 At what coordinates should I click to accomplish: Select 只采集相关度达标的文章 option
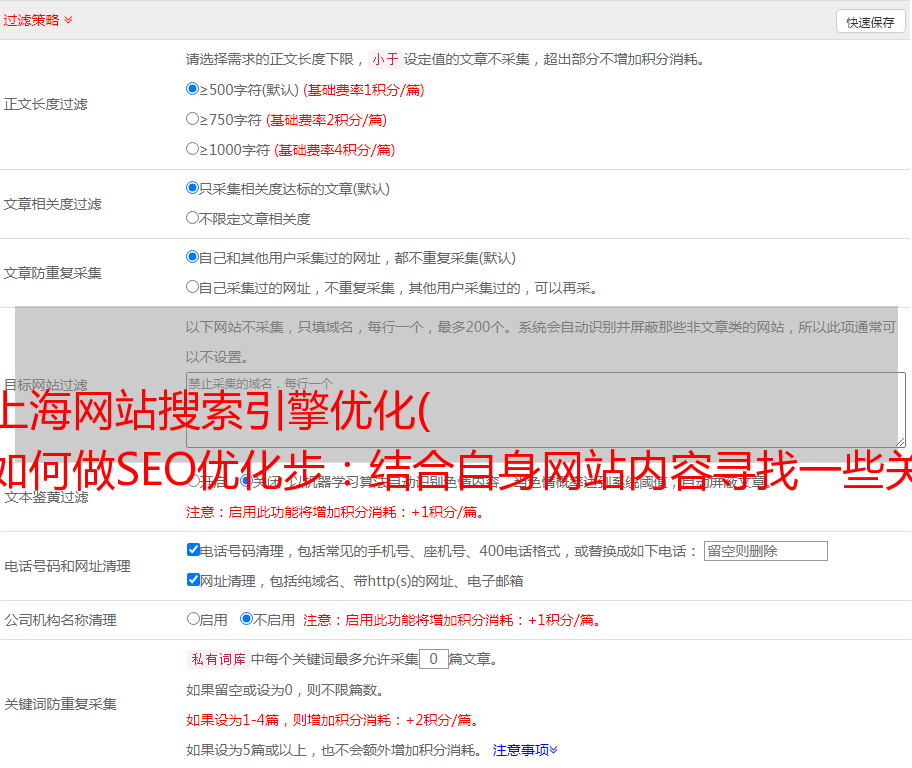point(193,188)
